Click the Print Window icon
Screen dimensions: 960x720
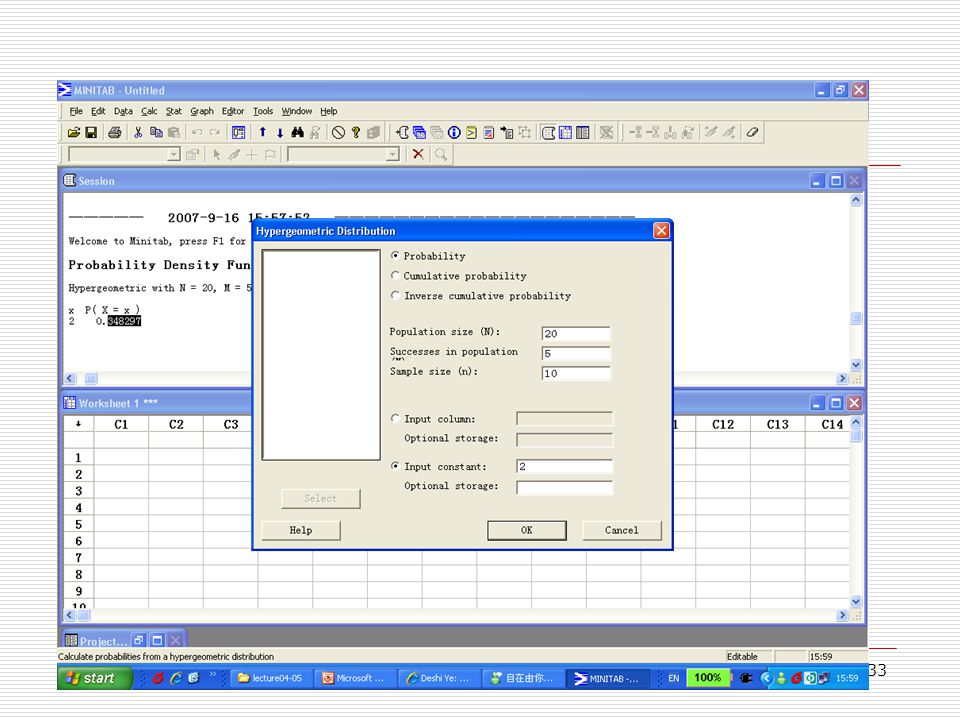coord(114,132)
